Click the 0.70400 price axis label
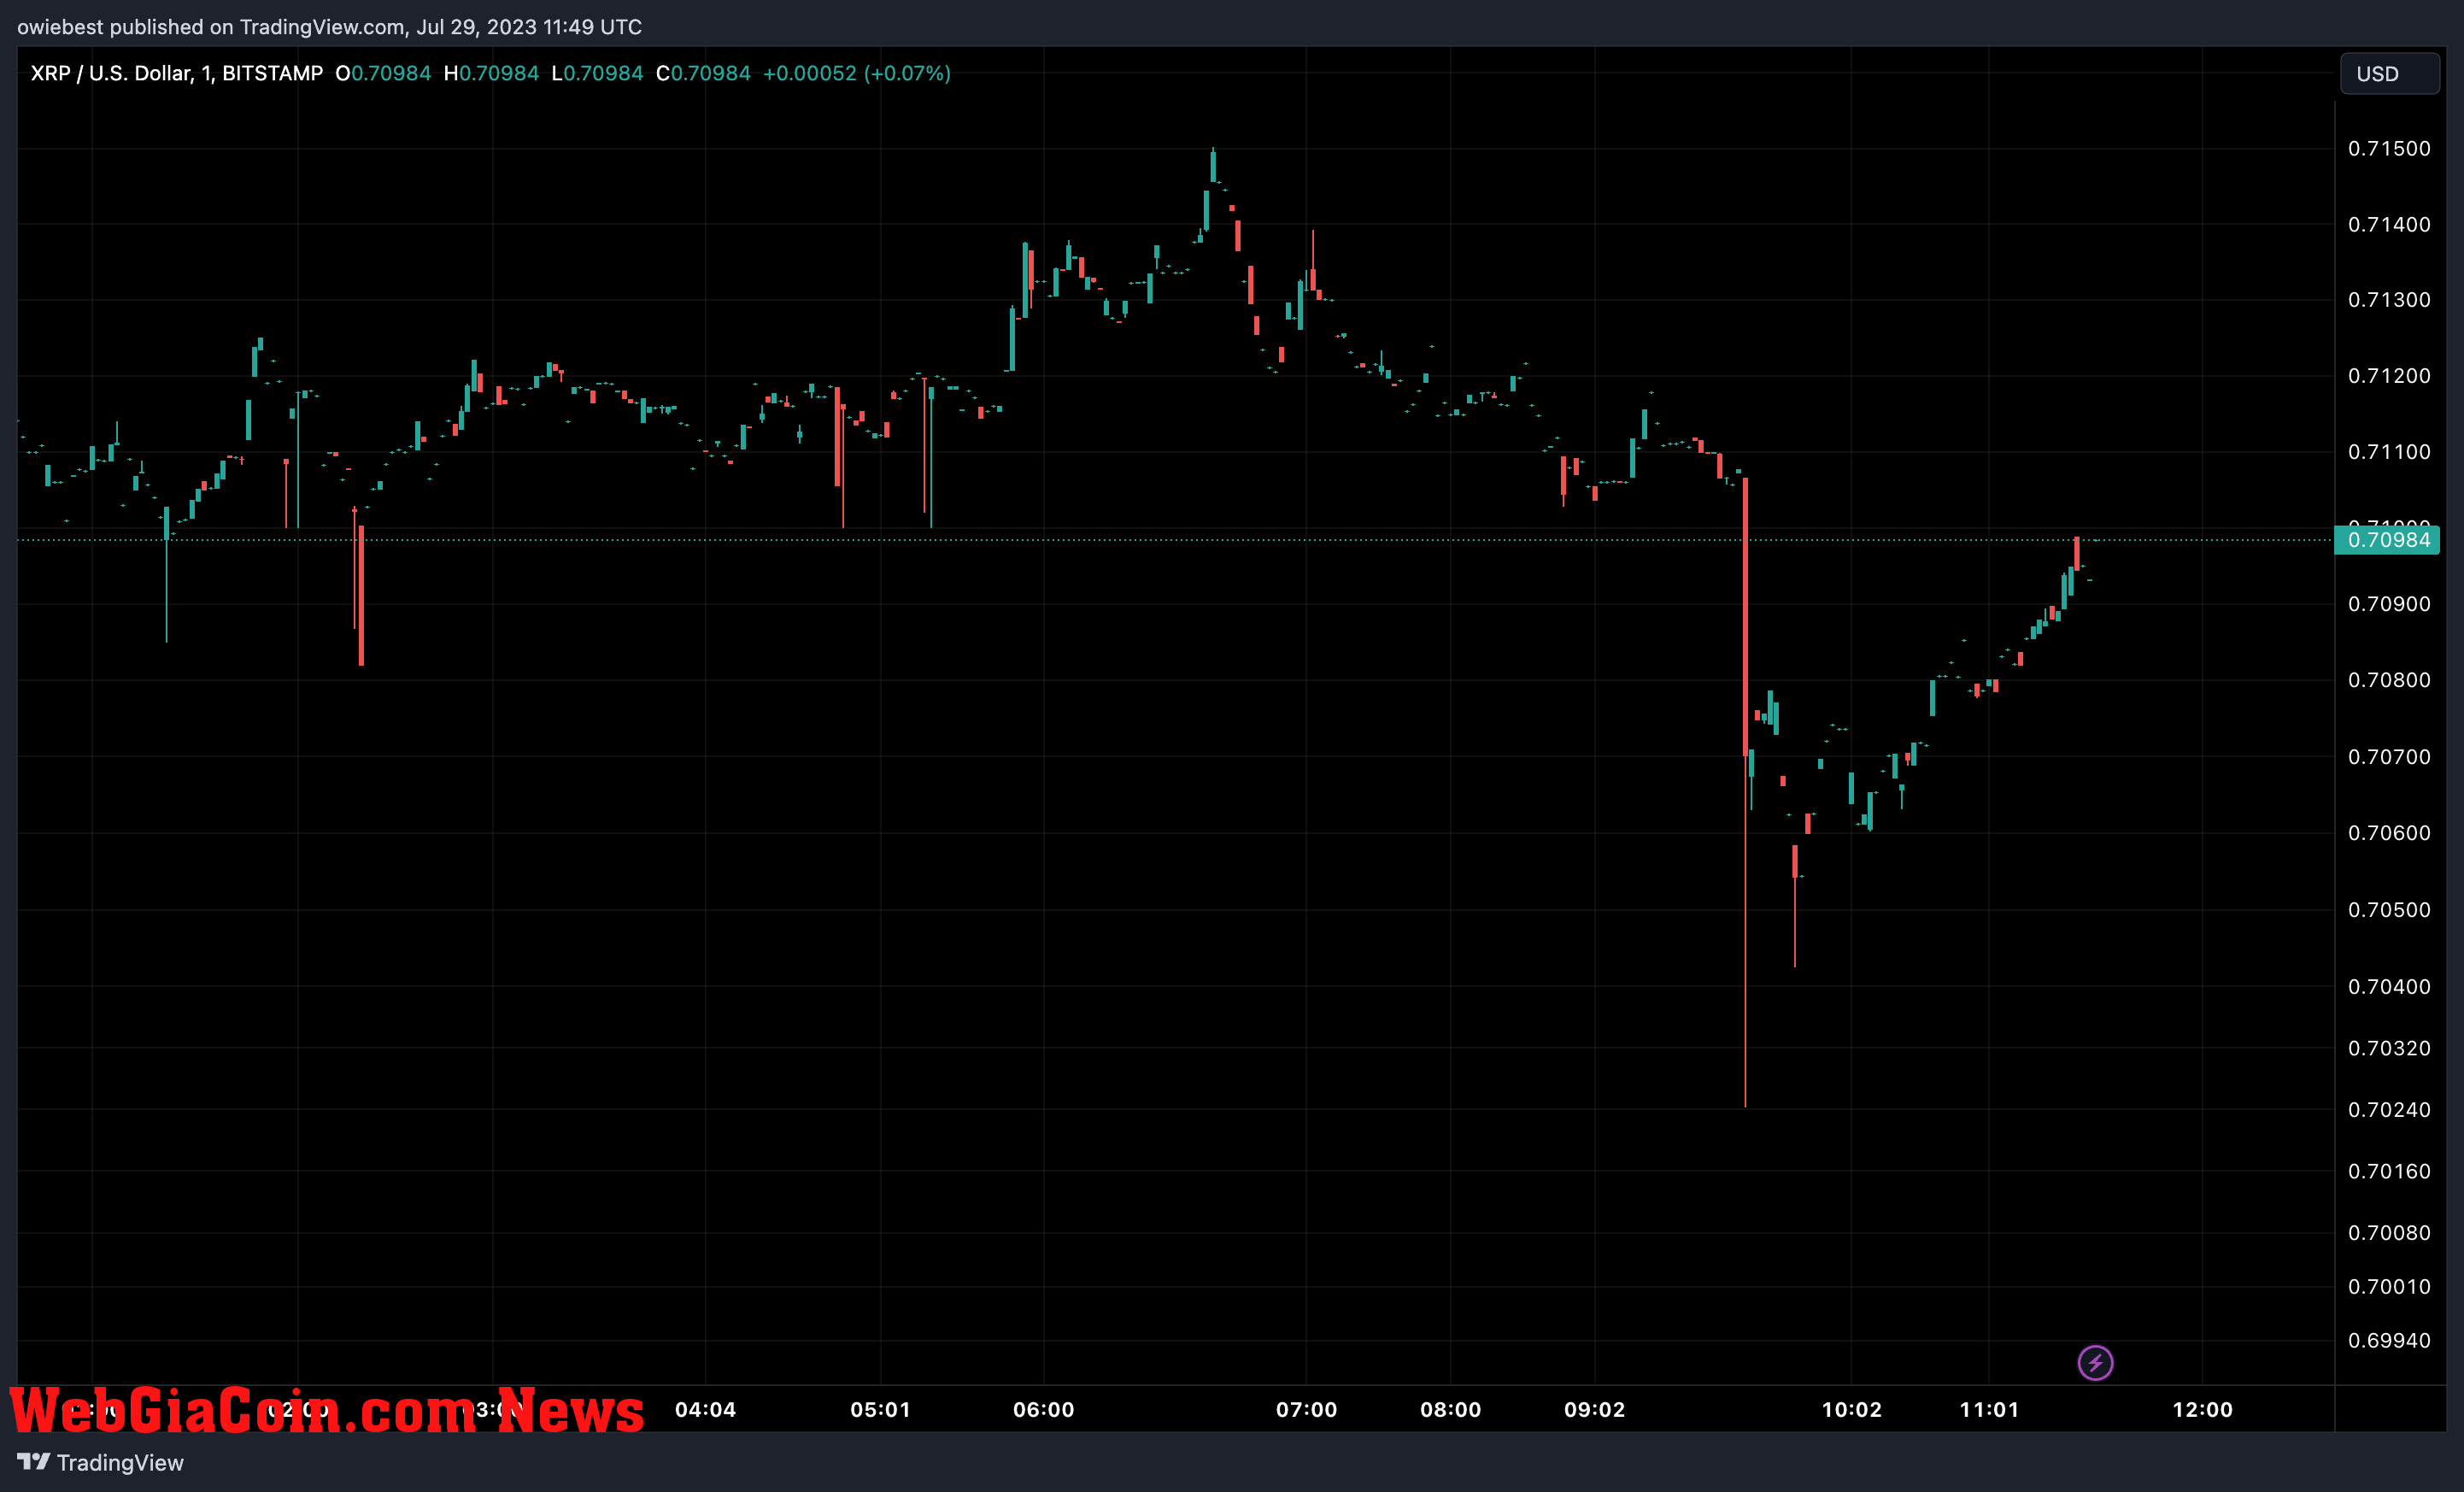The width and height of the screenshot is (2464, 1492). [x=2389, y=987]
